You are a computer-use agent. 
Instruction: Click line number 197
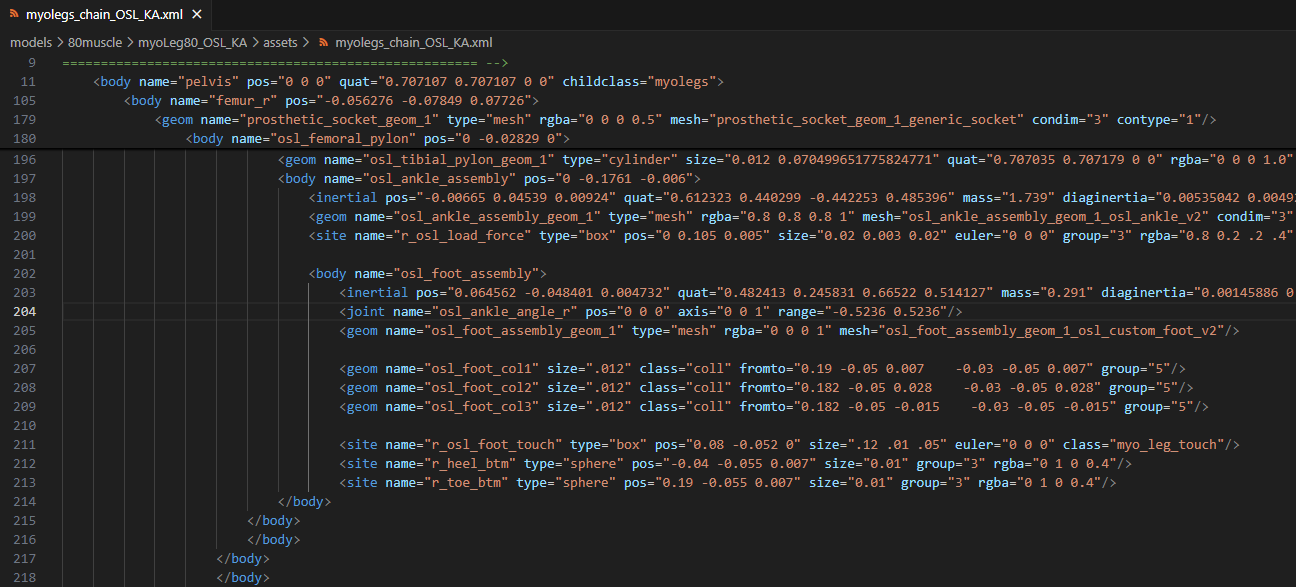tap(25, 179)
